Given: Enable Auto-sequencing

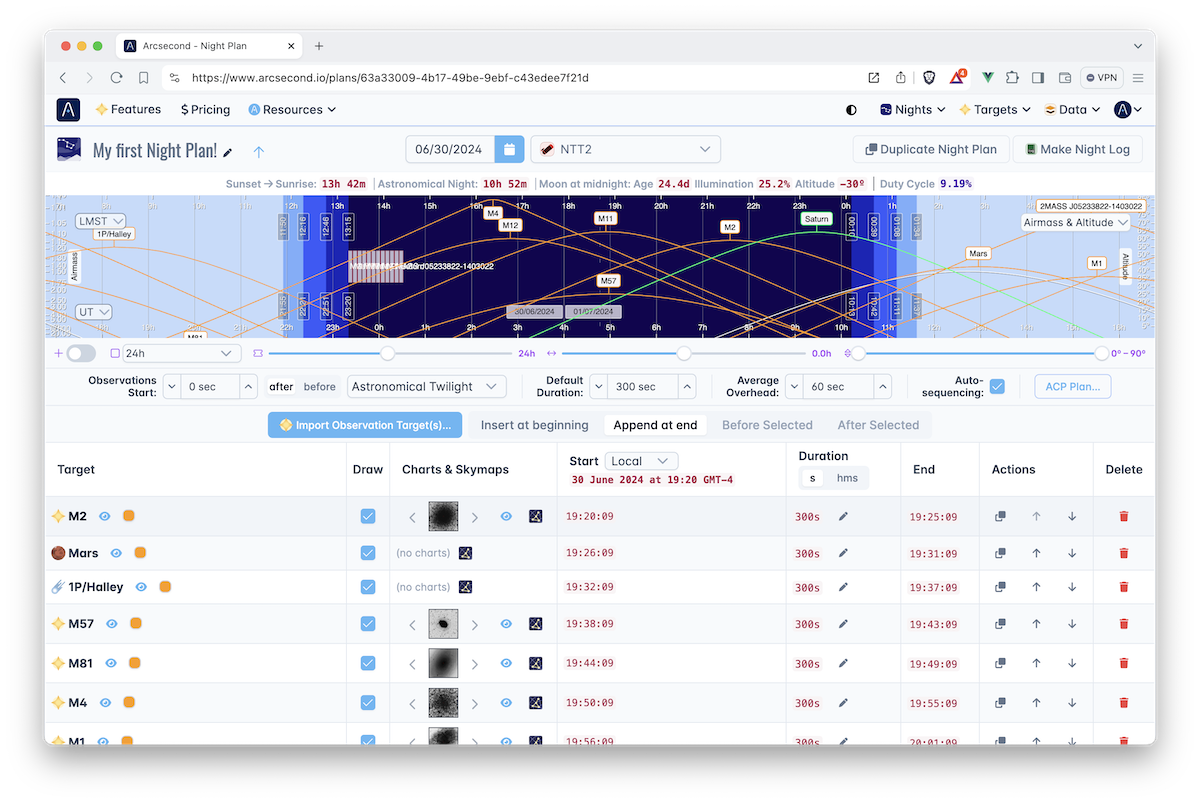Looking at the screenshot, I should click(996, 386).
